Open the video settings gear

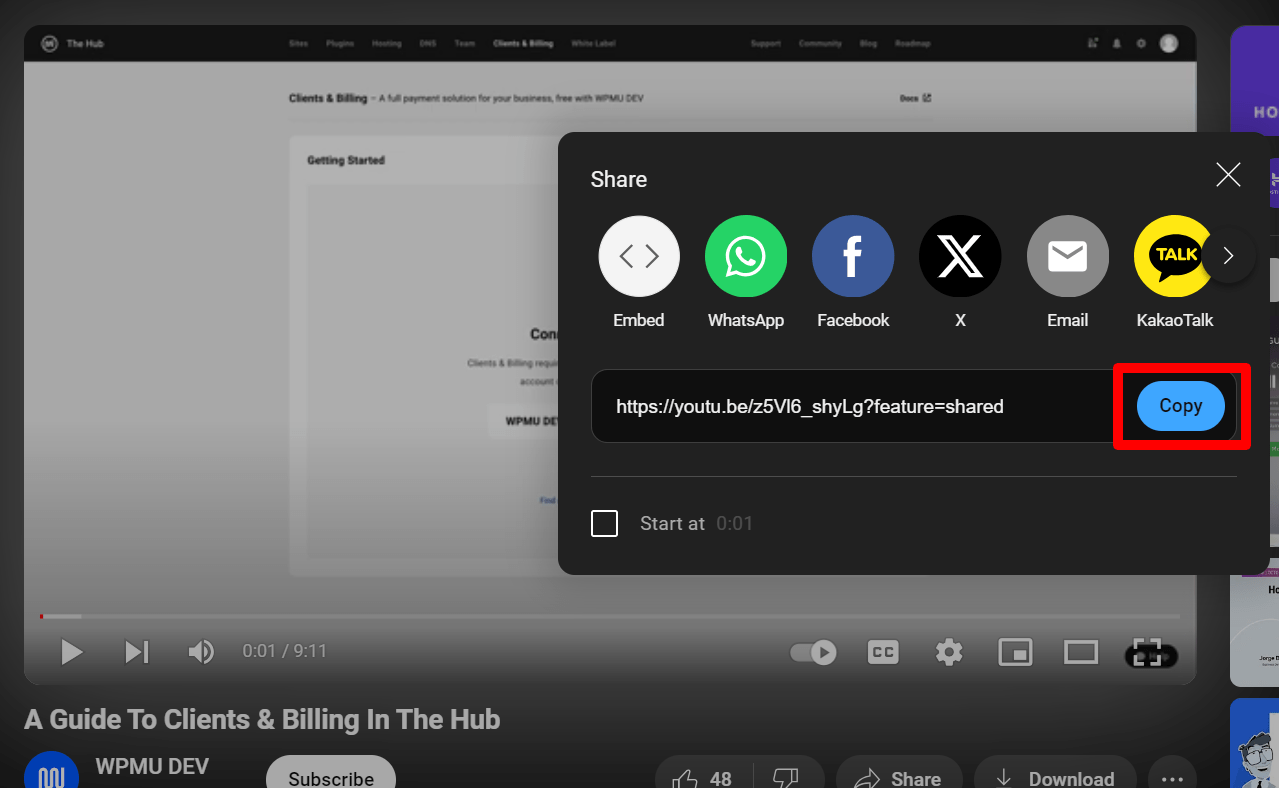tap(948, 651)
